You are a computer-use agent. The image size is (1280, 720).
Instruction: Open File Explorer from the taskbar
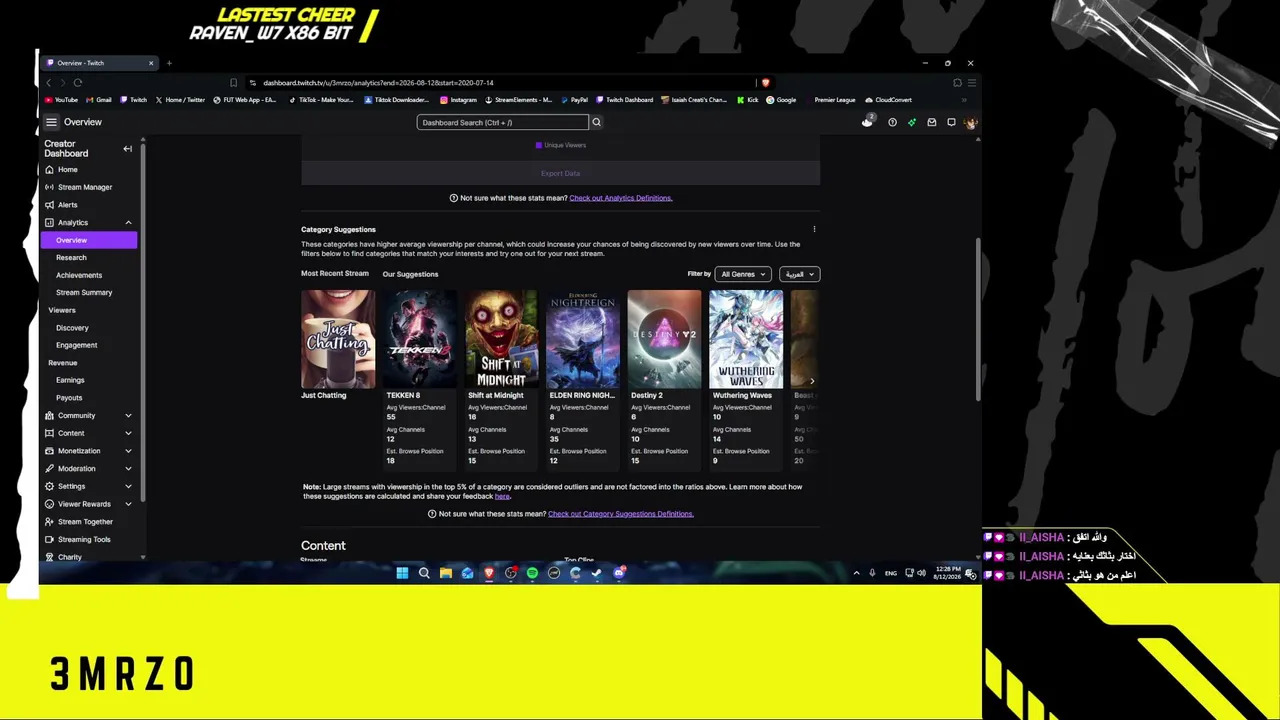pyautogui.click(x=446, y=573)
